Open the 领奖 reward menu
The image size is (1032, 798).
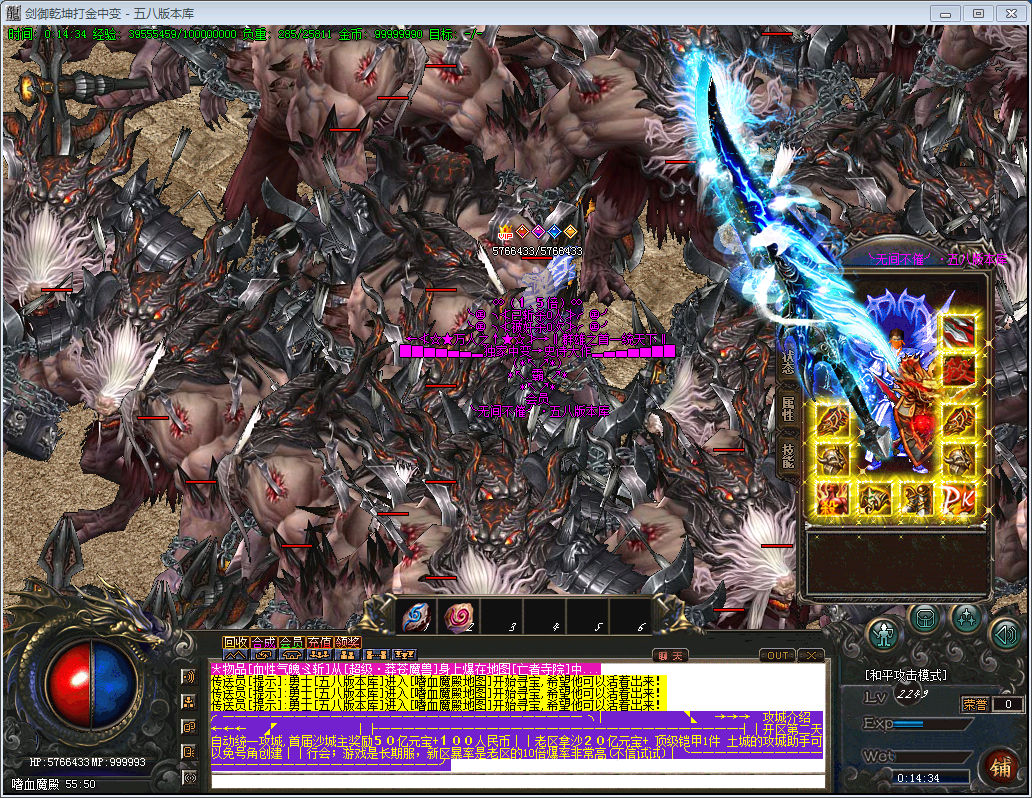pos(348,643)
